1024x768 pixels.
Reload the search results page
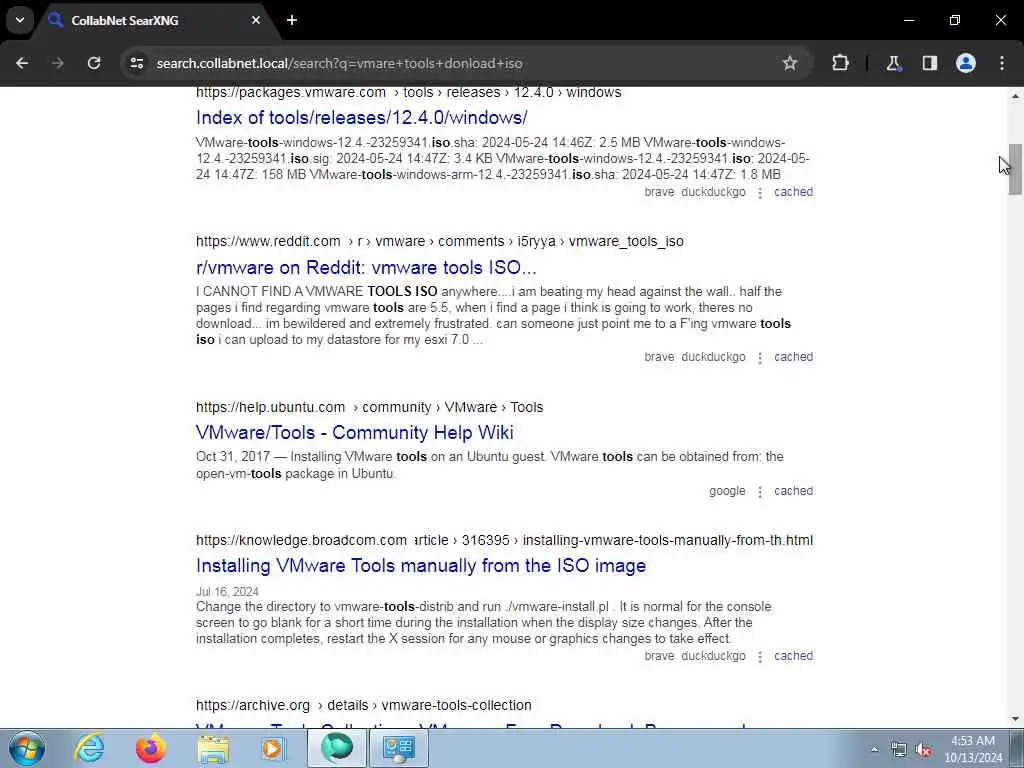94,63
